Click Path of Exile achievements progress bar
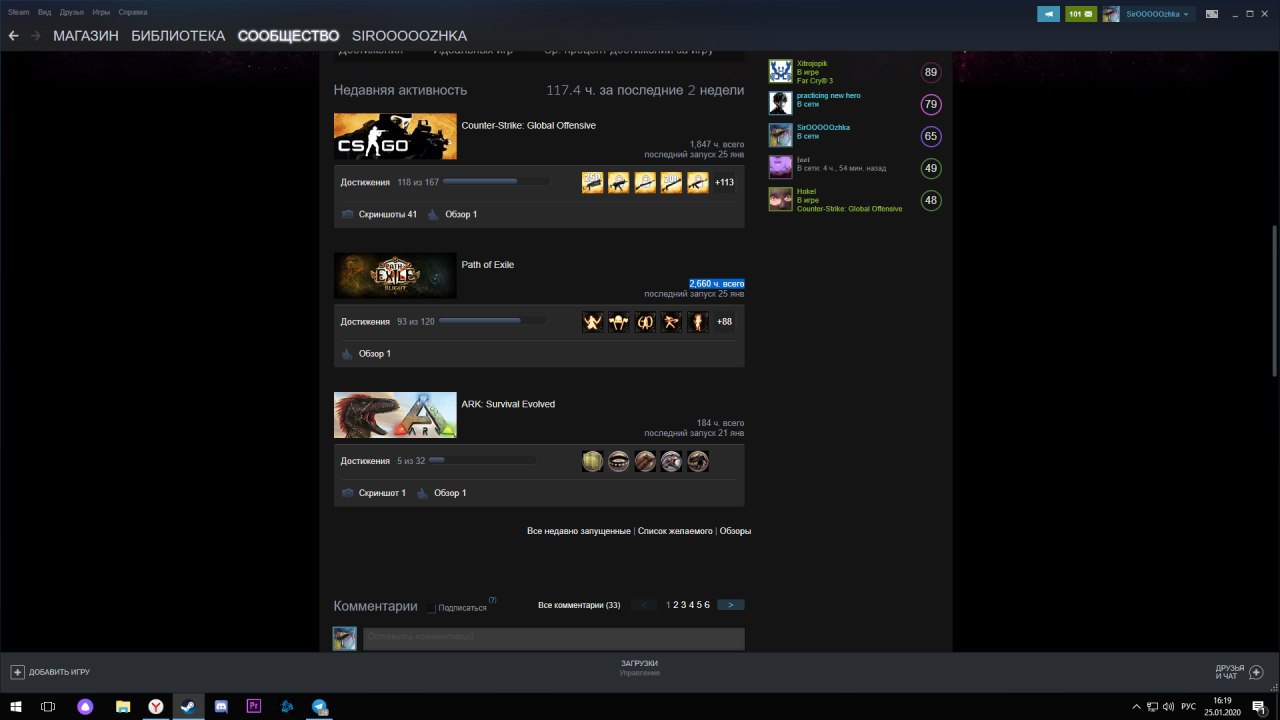The image size is (1280, 720). point(492,321)
